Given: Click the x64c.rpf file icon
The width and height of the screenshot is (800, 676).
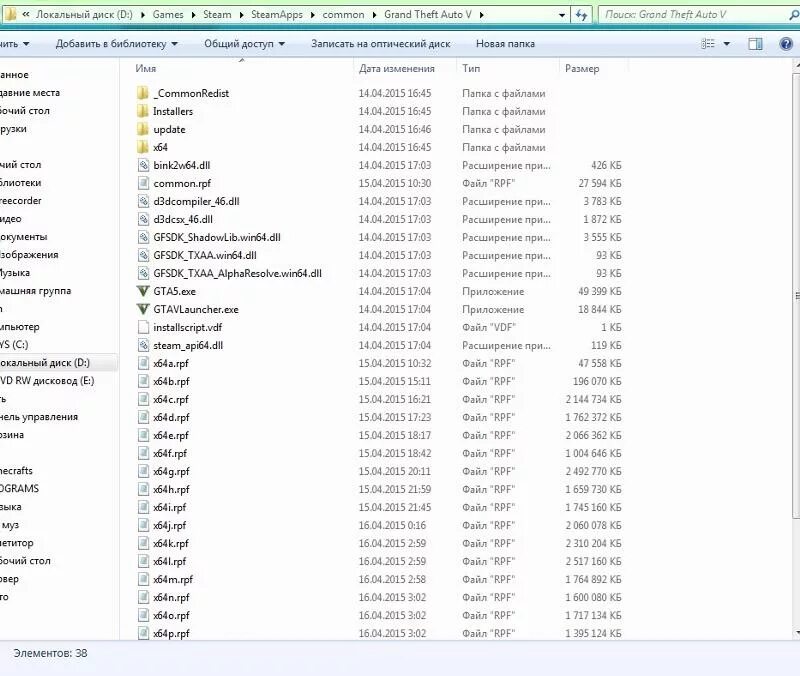Looking at the screenshot, I should tap(143, 399).
